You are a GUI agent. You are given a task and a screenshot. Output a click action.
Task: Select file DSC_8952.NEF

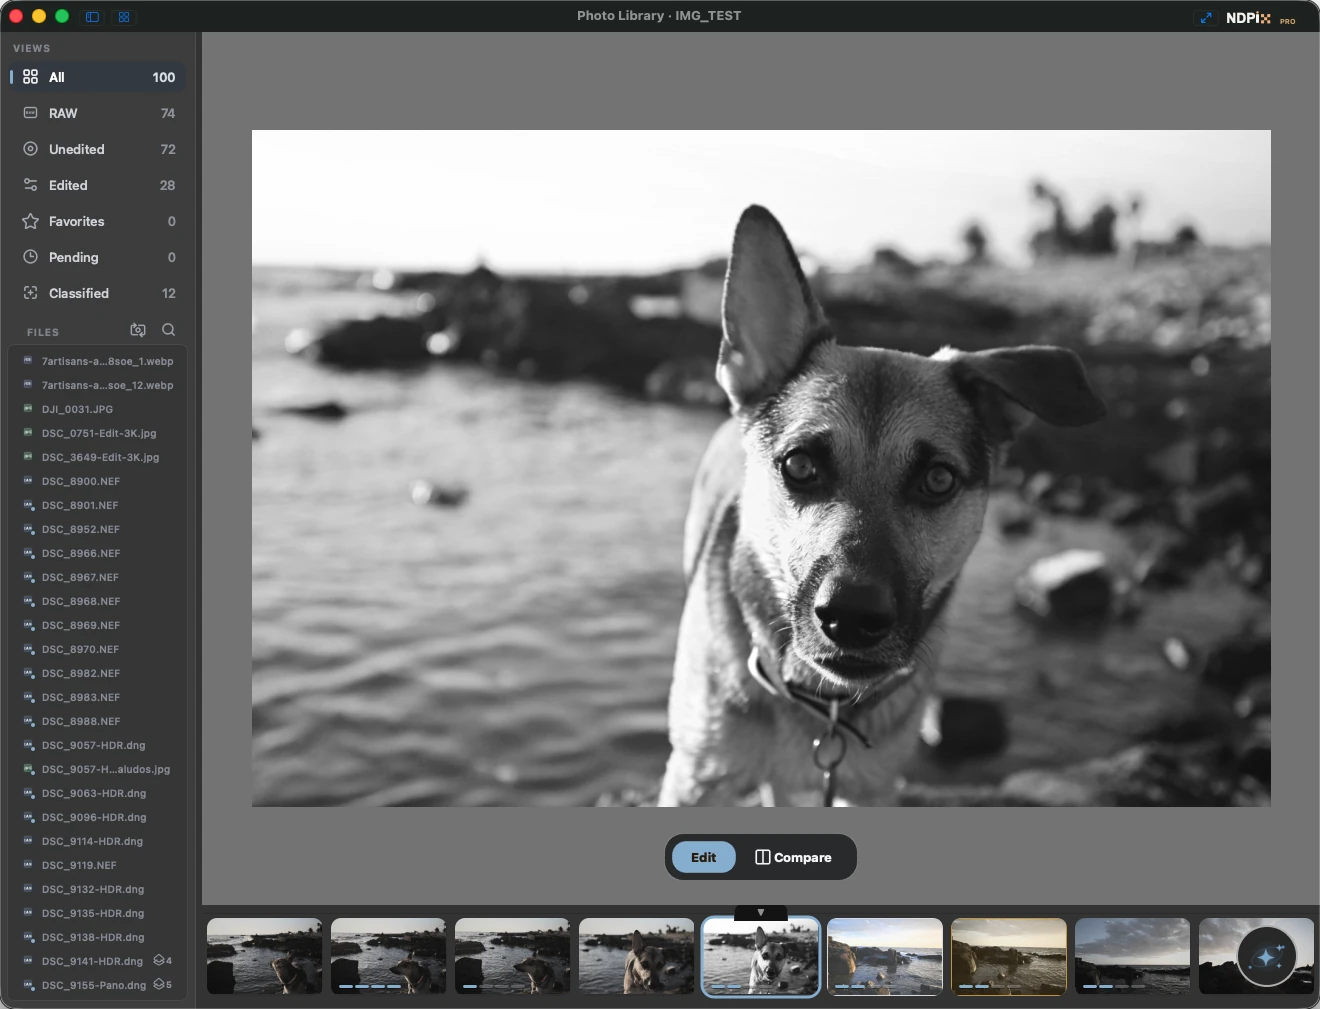97,529
